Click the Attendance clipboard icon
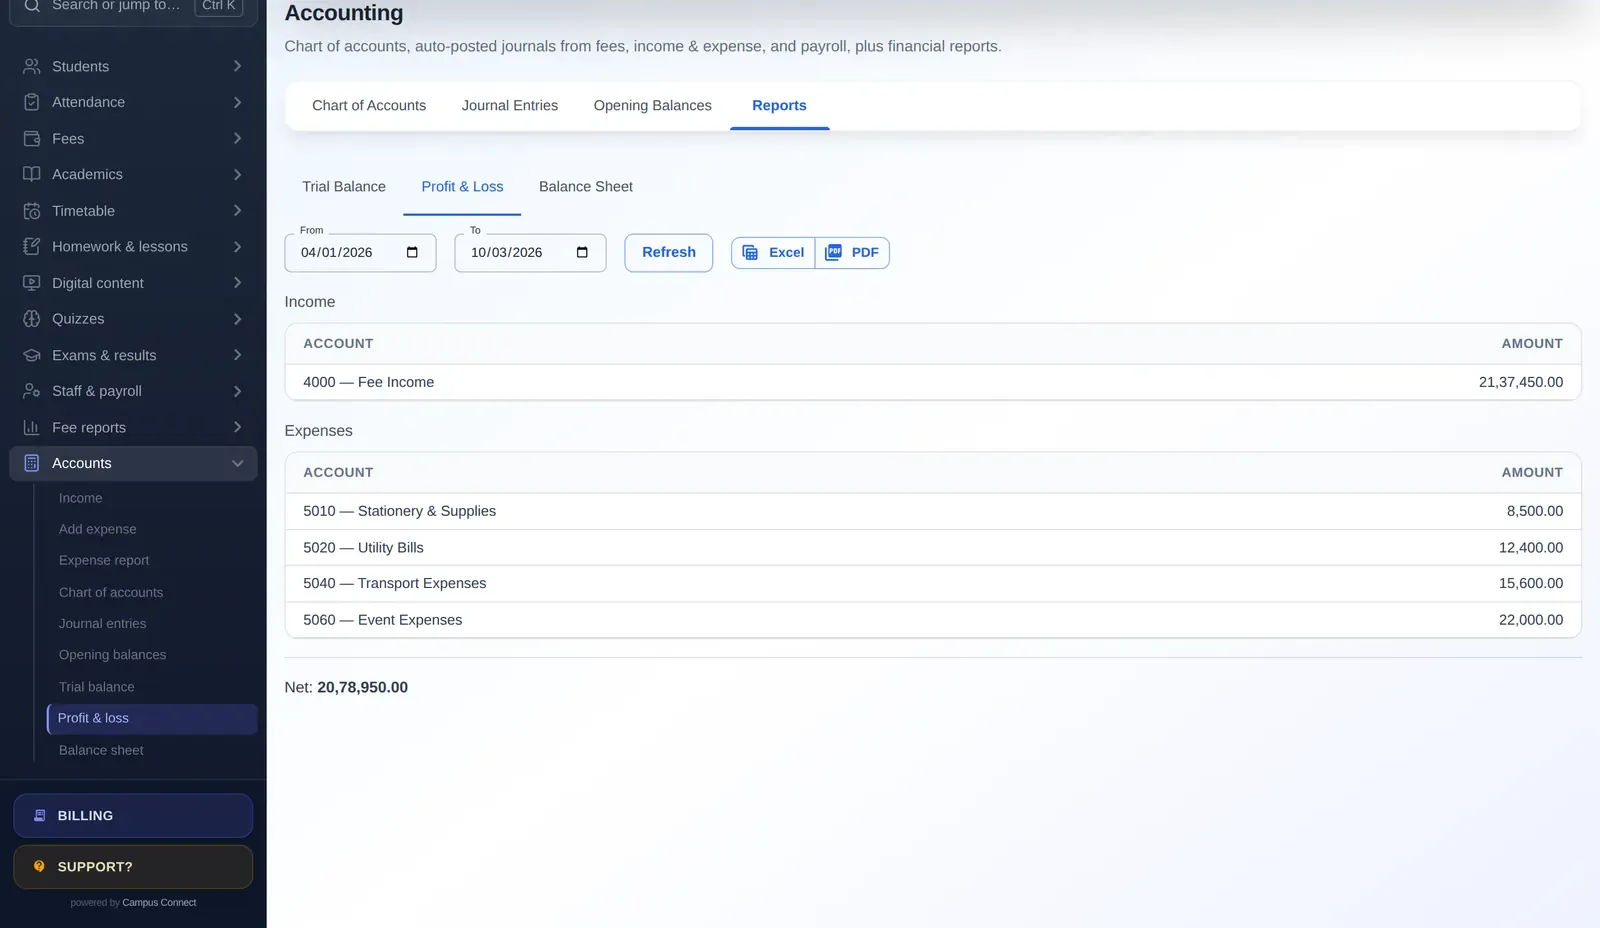 point(32,102)
